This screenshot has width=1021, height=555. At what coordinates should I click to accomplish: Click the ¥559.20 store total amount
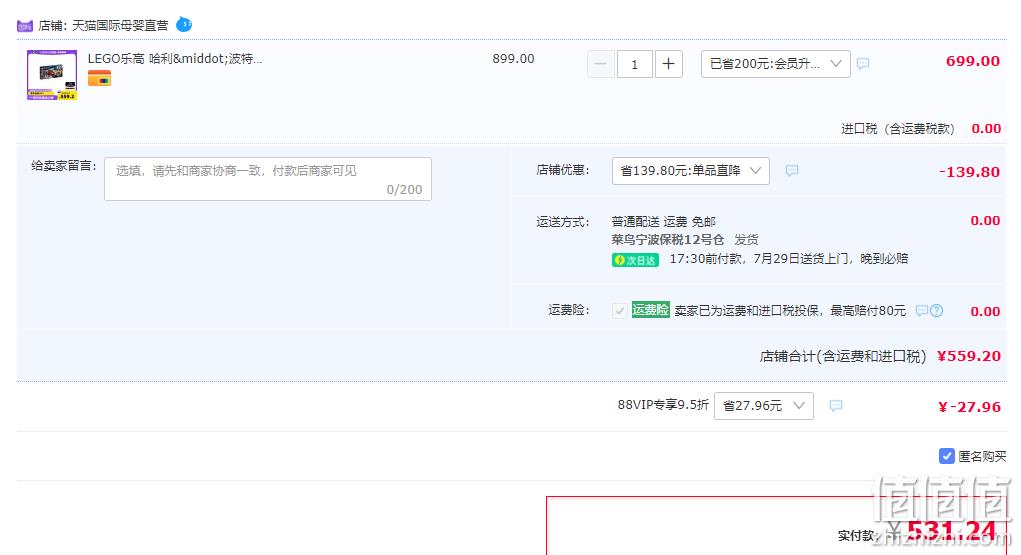(968, 356)
